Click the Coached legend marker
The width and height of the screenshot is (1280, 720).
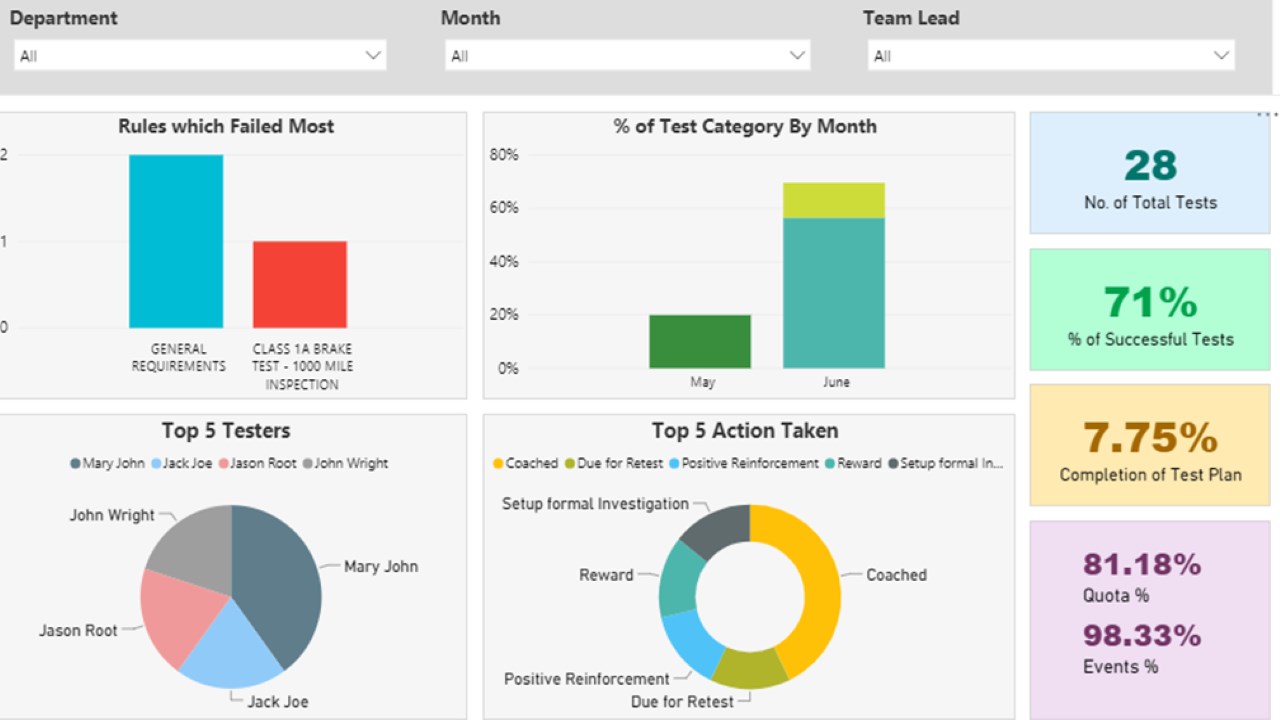498,463
